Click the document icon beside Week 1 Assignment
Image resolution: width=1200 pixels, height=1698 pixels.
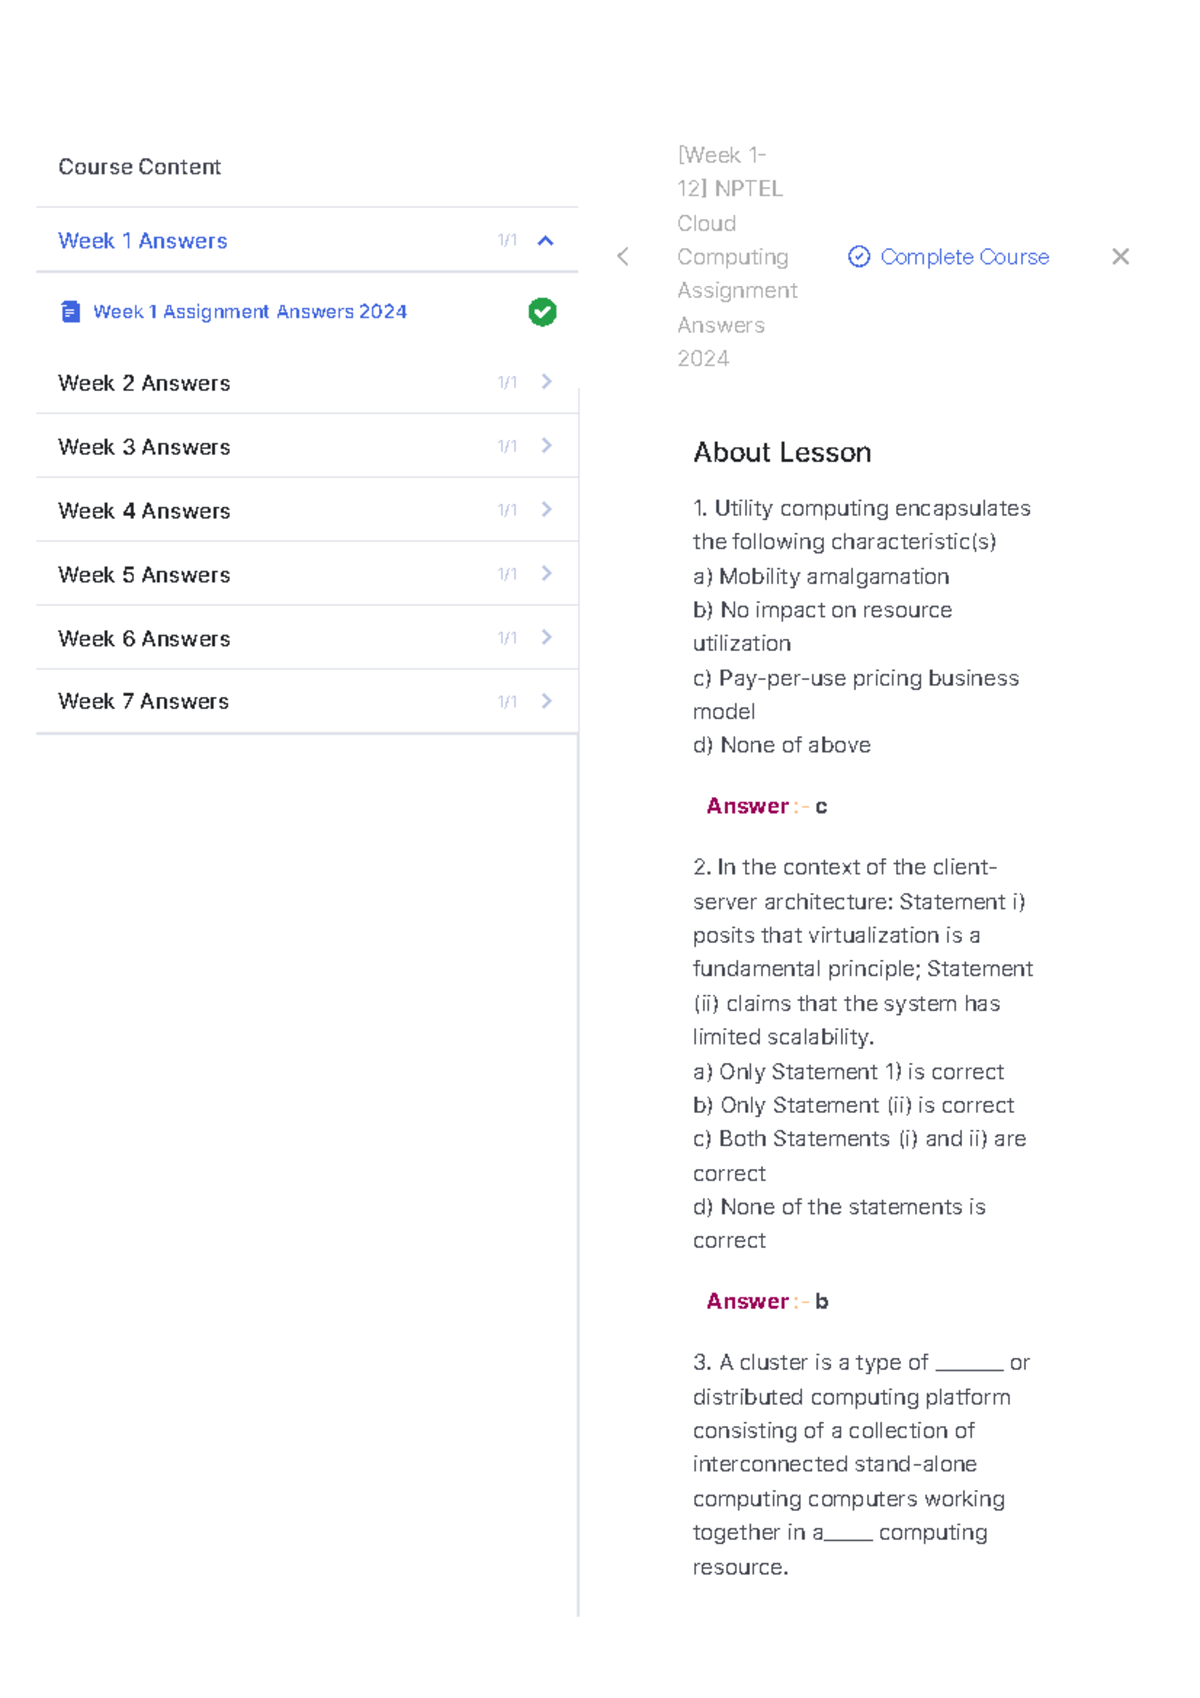pyautogui.click(x=70, y=312)
